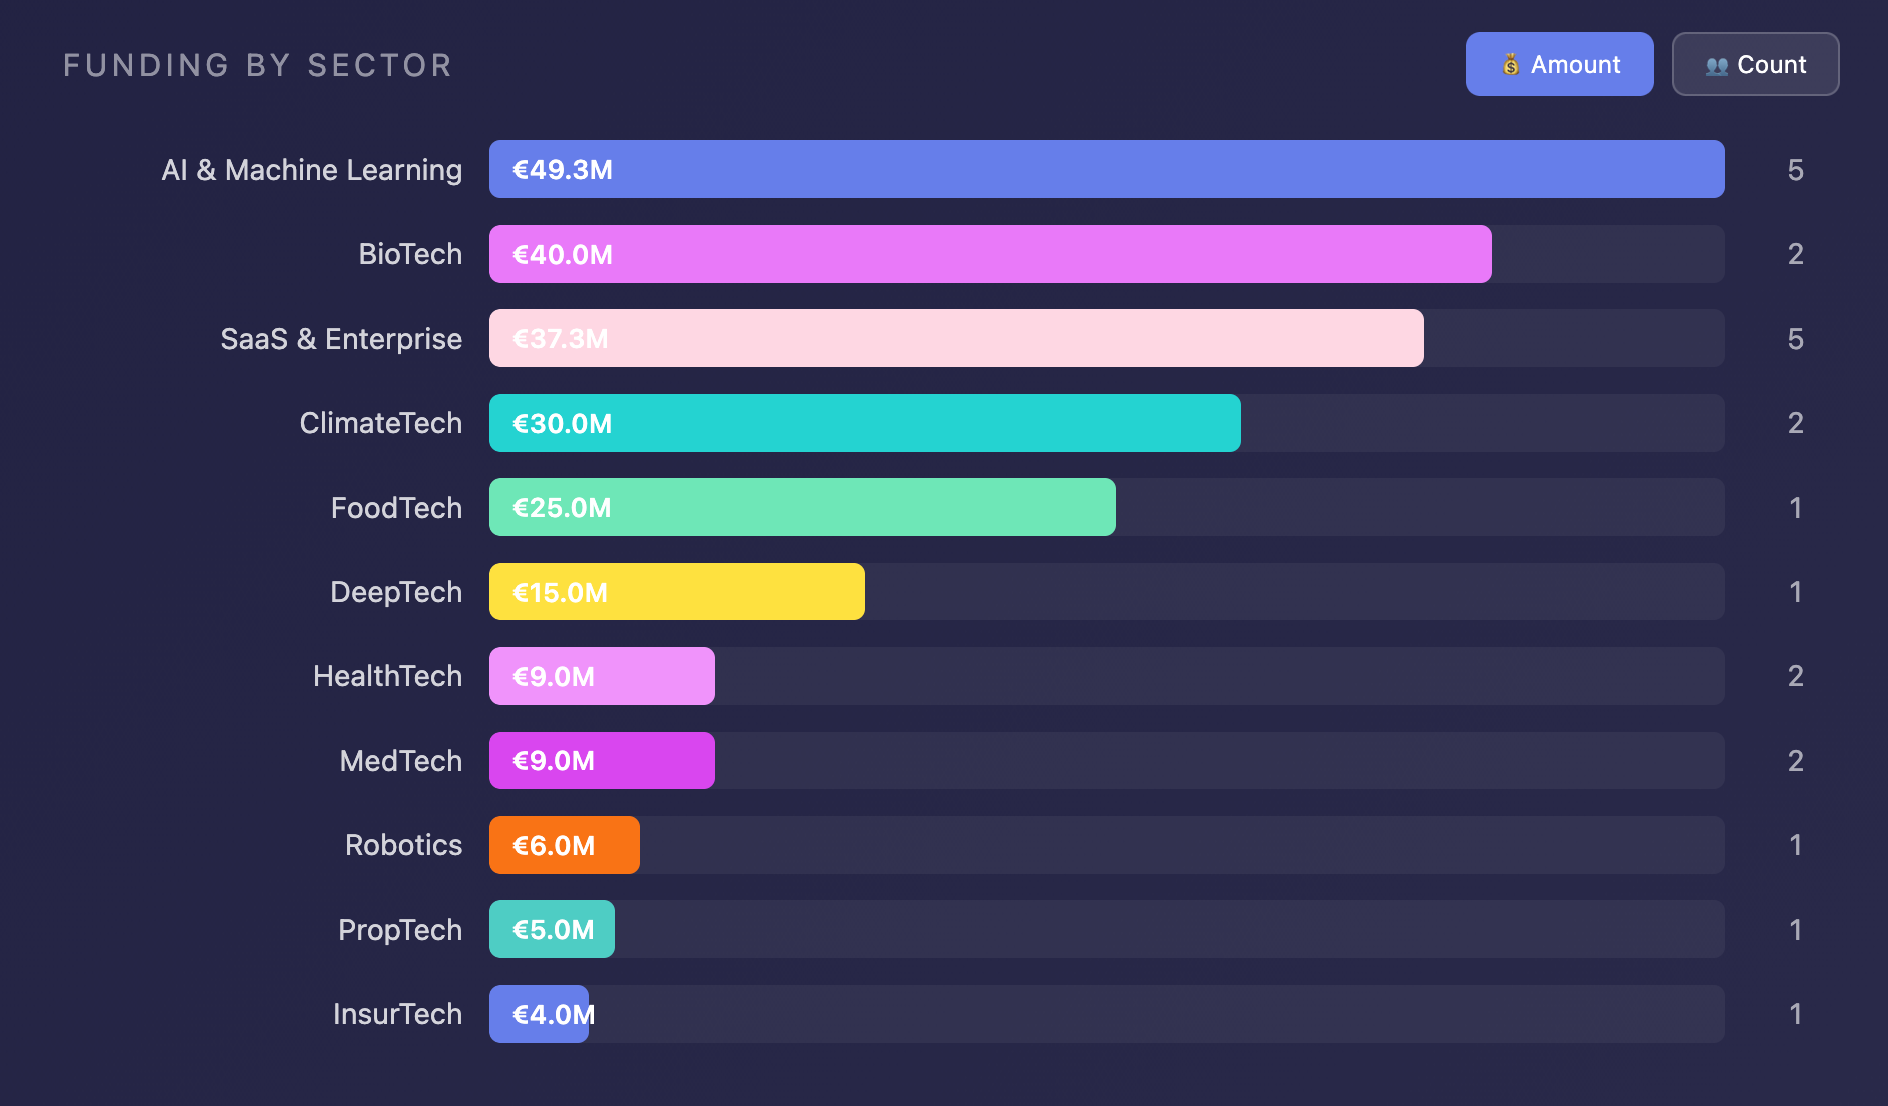This screenshot has width=1888, height=1106.
Task: Click the people icon on Count
Action: [x=1716, y=66]
